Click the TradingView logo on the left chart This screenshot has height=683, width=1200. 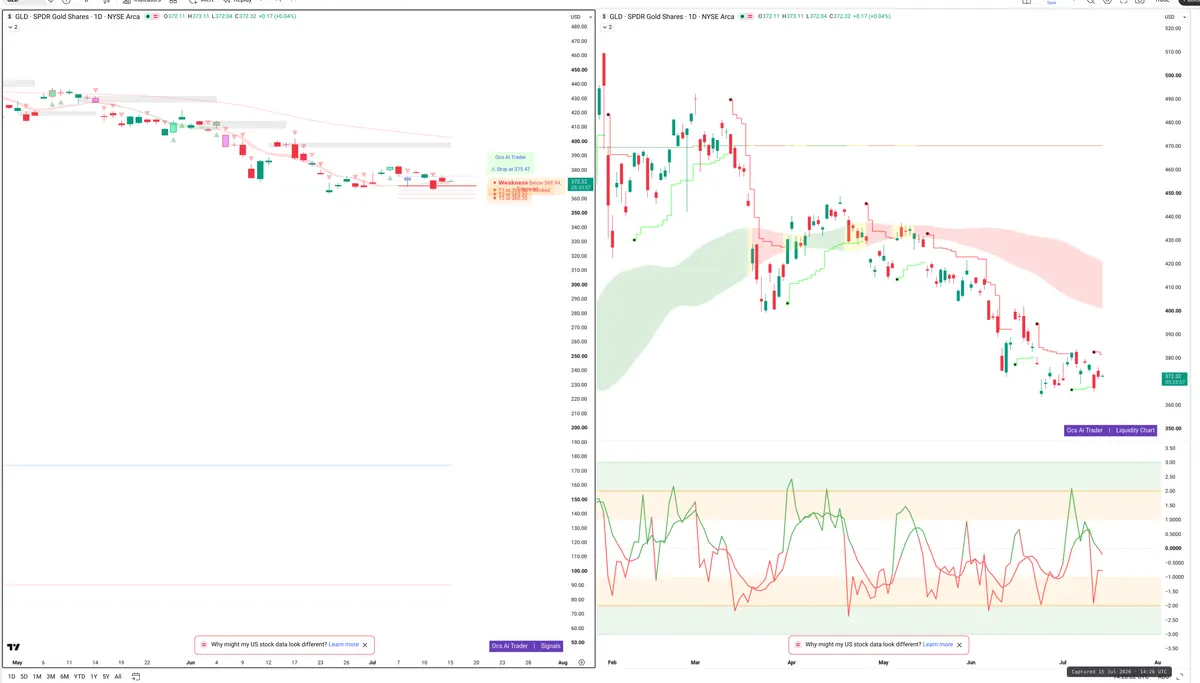pos(13,646)
